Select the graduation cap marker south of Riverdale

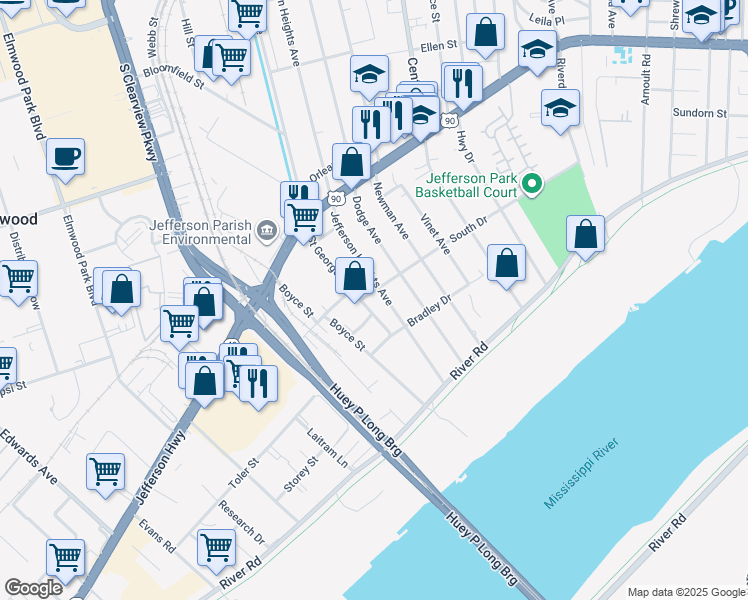tap(561, 111)
